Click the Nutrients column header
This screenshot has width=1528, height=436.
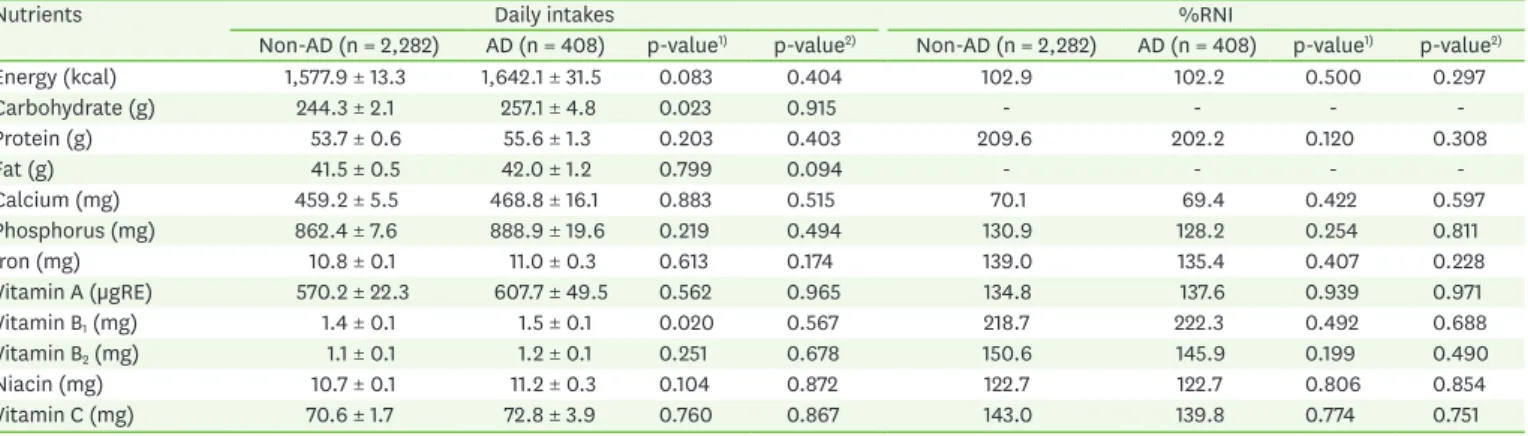pos(33,17)
